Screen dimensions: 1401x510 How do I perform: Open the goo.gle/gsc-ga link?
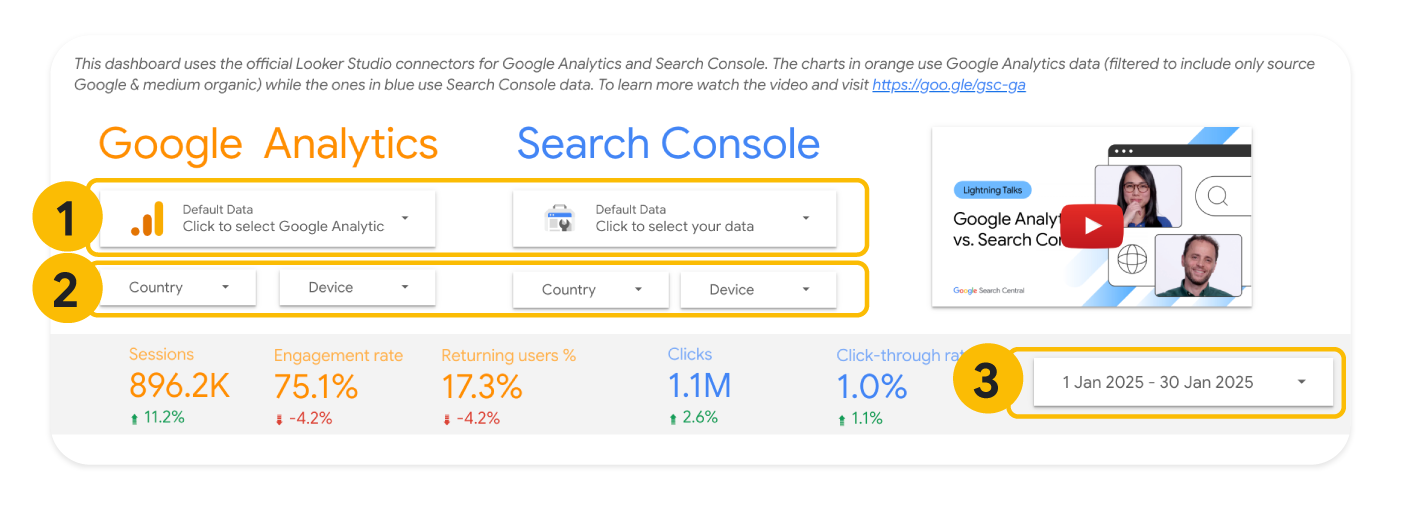pyautogui.click(x=948, y=86)
